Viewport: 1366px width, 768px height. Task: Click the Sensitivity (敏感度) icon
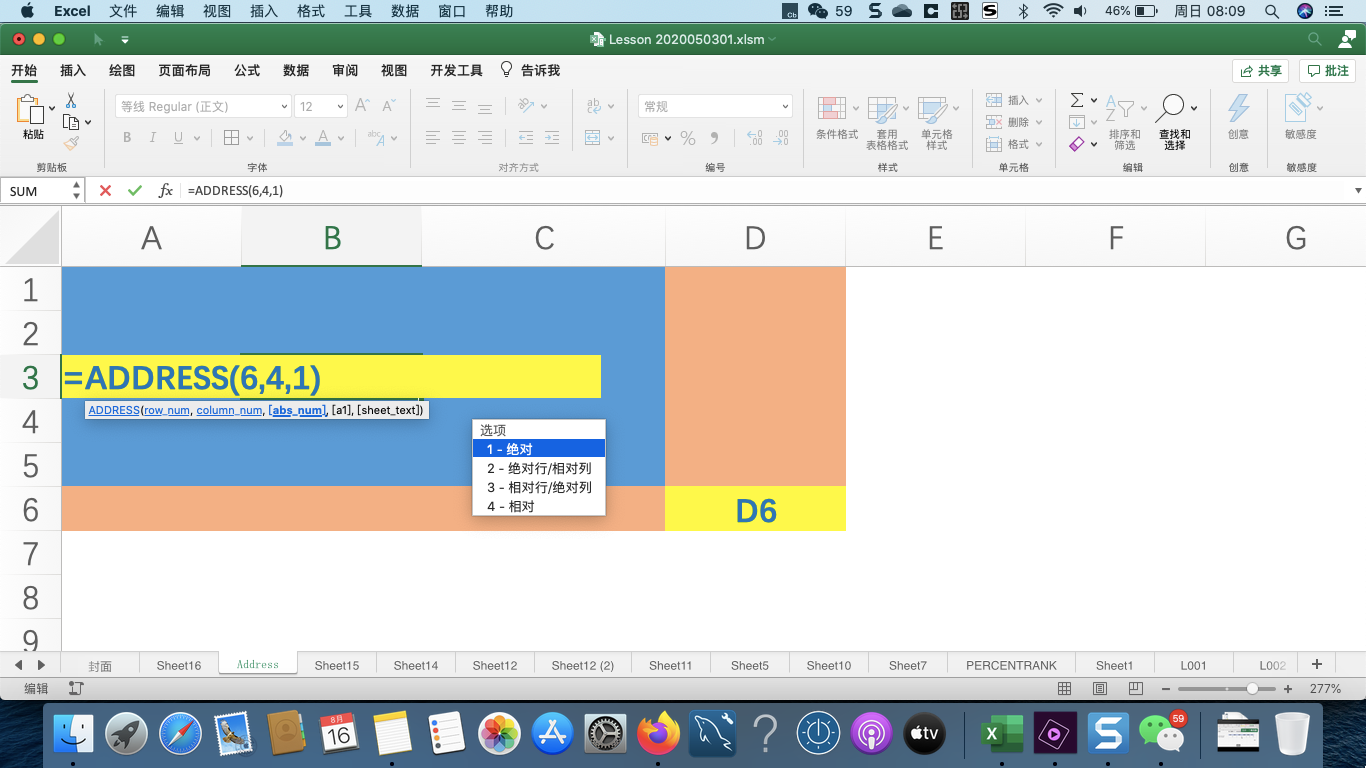[1298, 107]
